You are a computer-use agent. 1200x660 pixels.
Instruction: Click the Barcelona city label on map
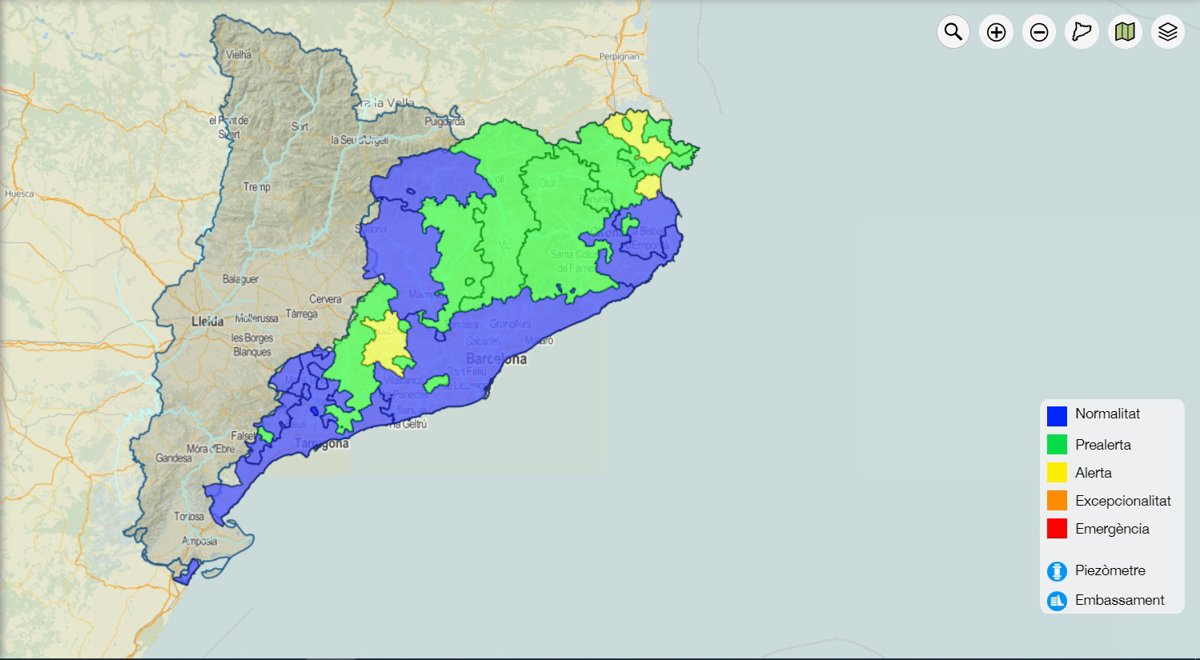(496, 359)
